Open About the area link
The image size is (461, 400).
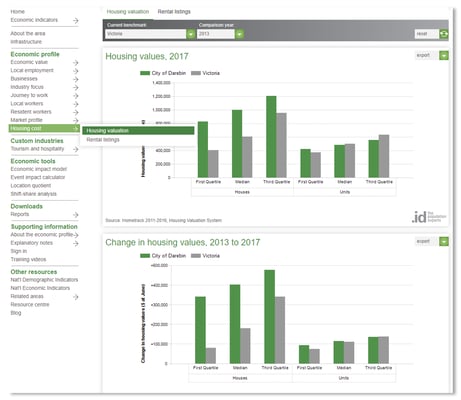pyautogui.click(x=28, y=34)
